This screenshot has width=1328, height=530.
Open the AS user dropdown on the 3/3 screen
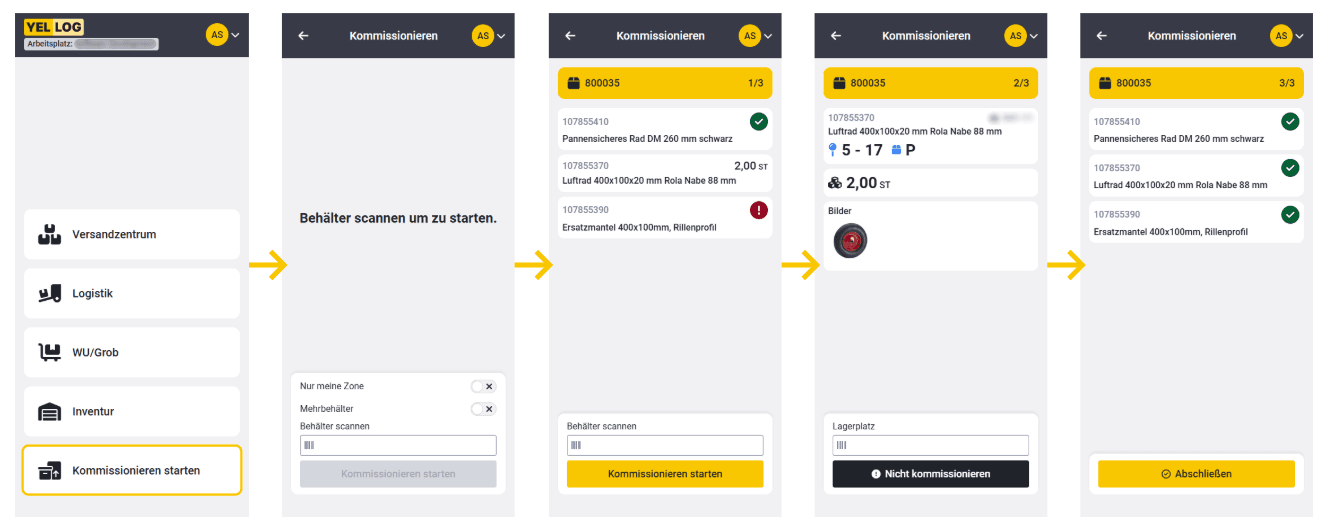coord(1288,36)
